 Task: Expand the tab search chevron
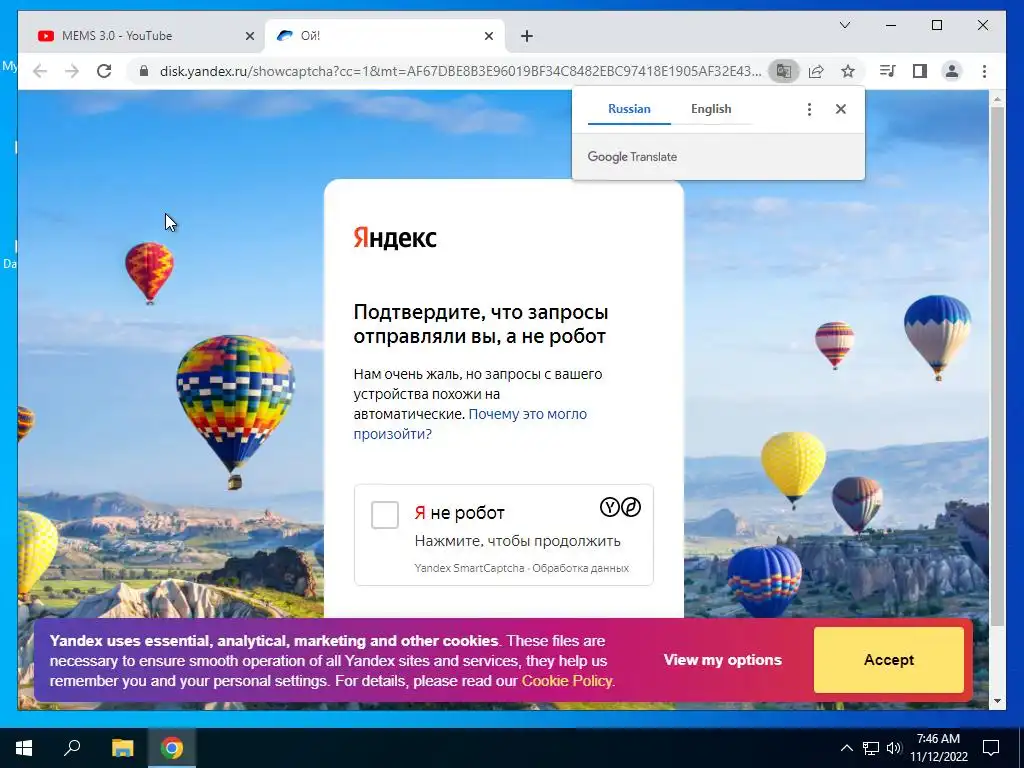click(x=844, y=25)
